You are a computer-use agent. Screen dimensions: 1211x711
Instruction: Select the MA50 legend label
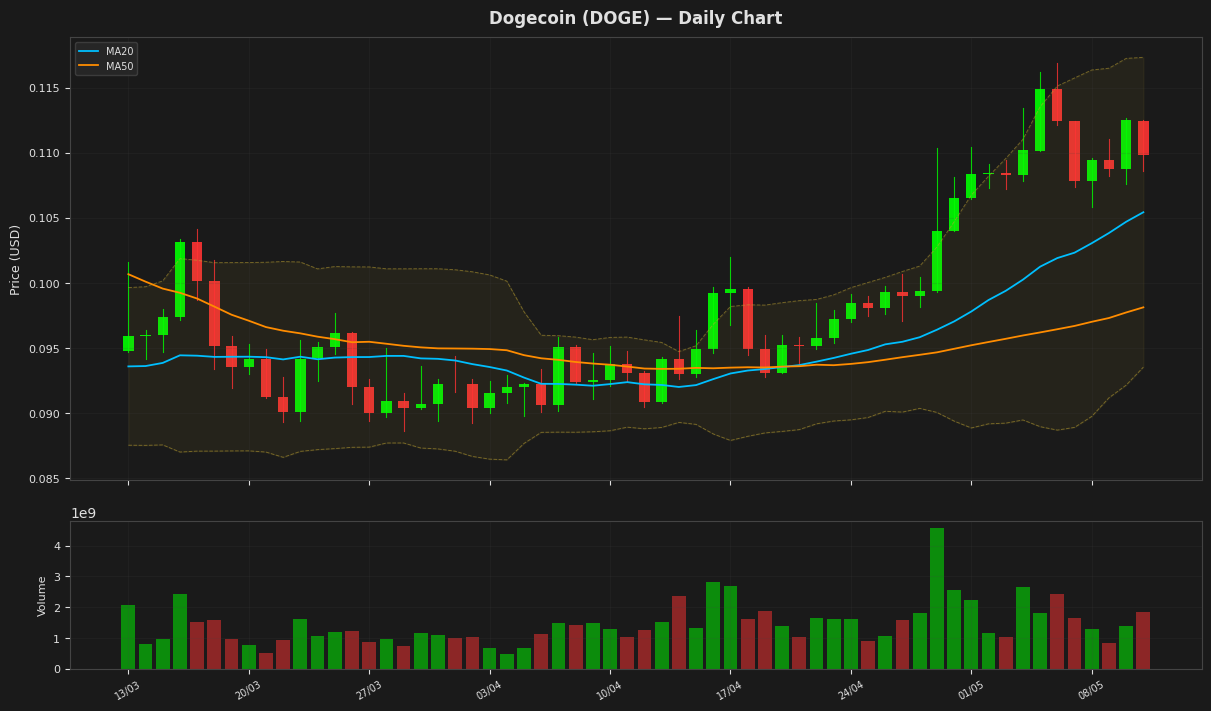pos(120,67)
